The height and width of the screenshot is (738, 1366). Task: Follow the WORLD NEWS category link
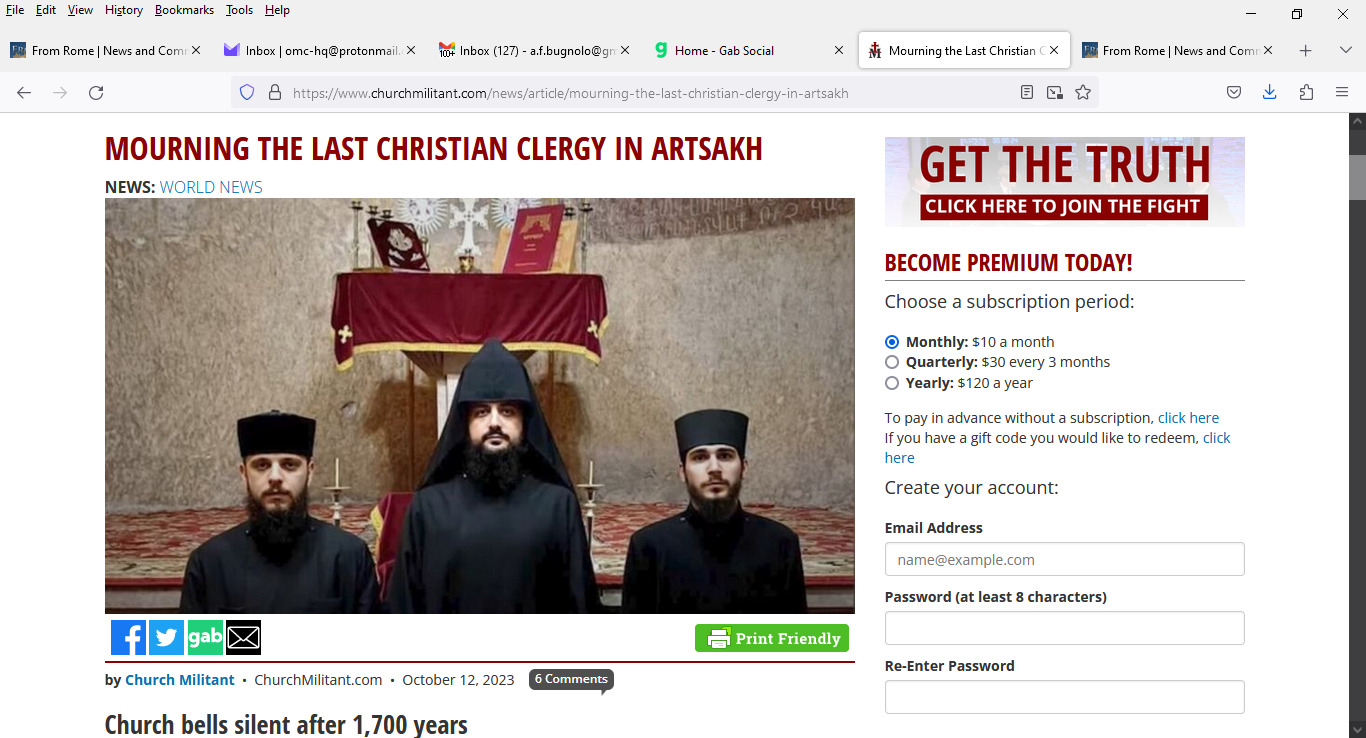tap(211, 187)
